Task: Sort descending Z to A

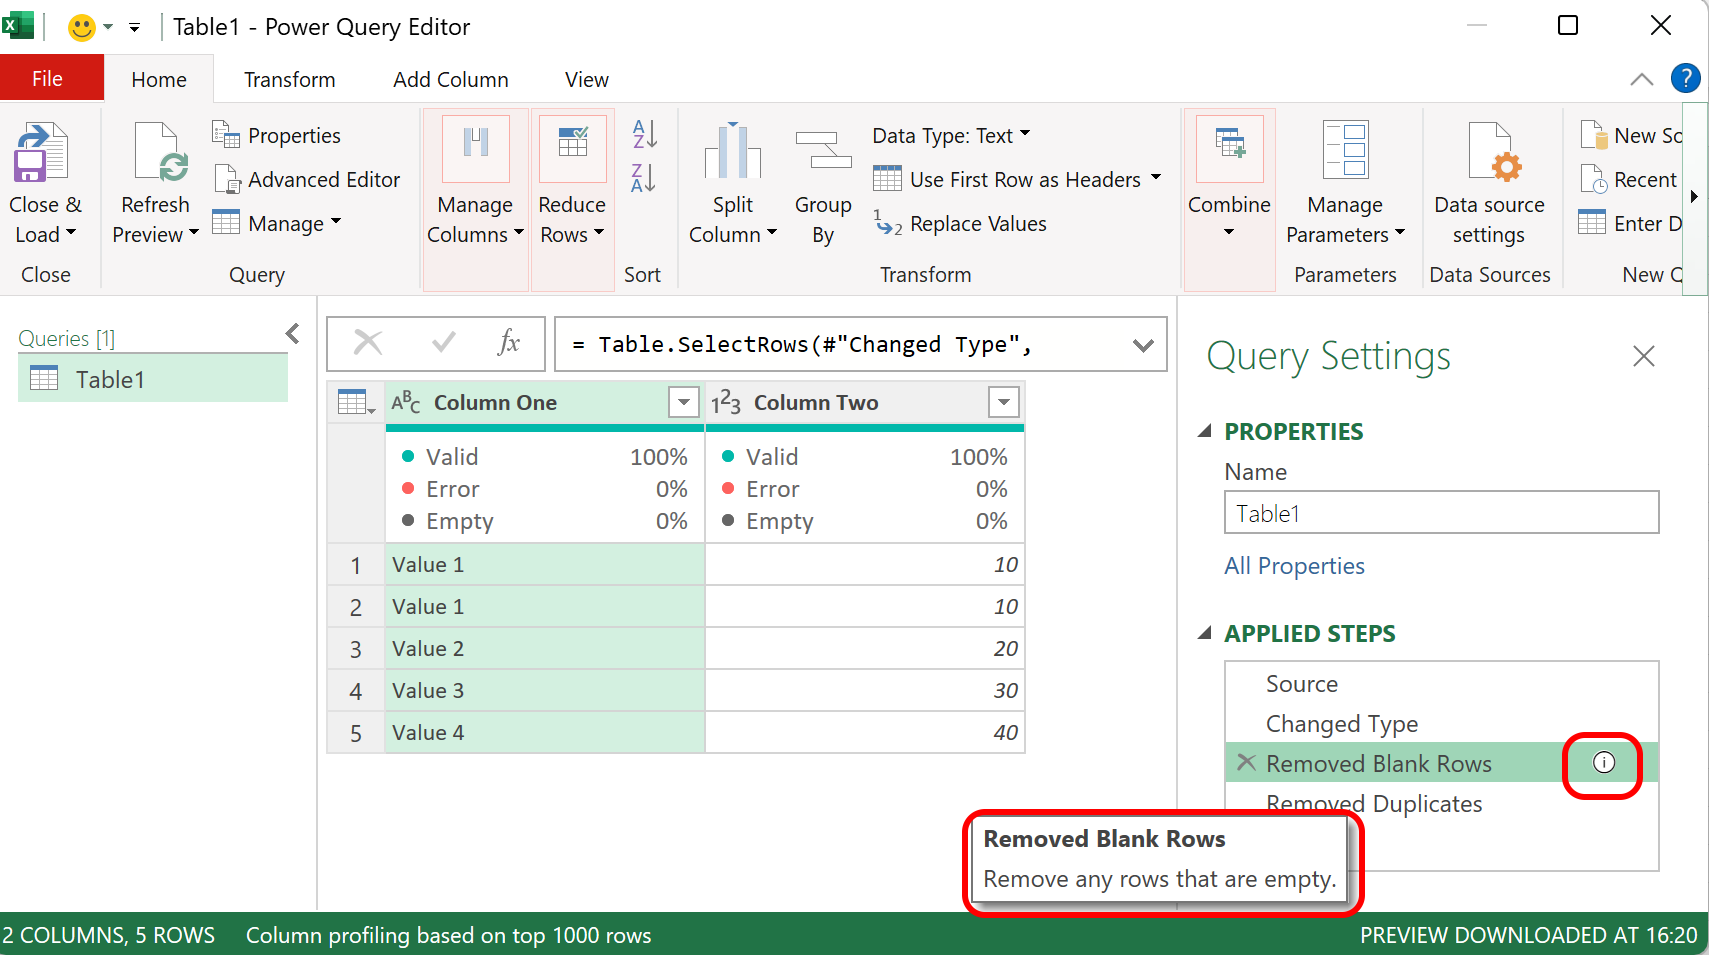Action: [643, 178]
